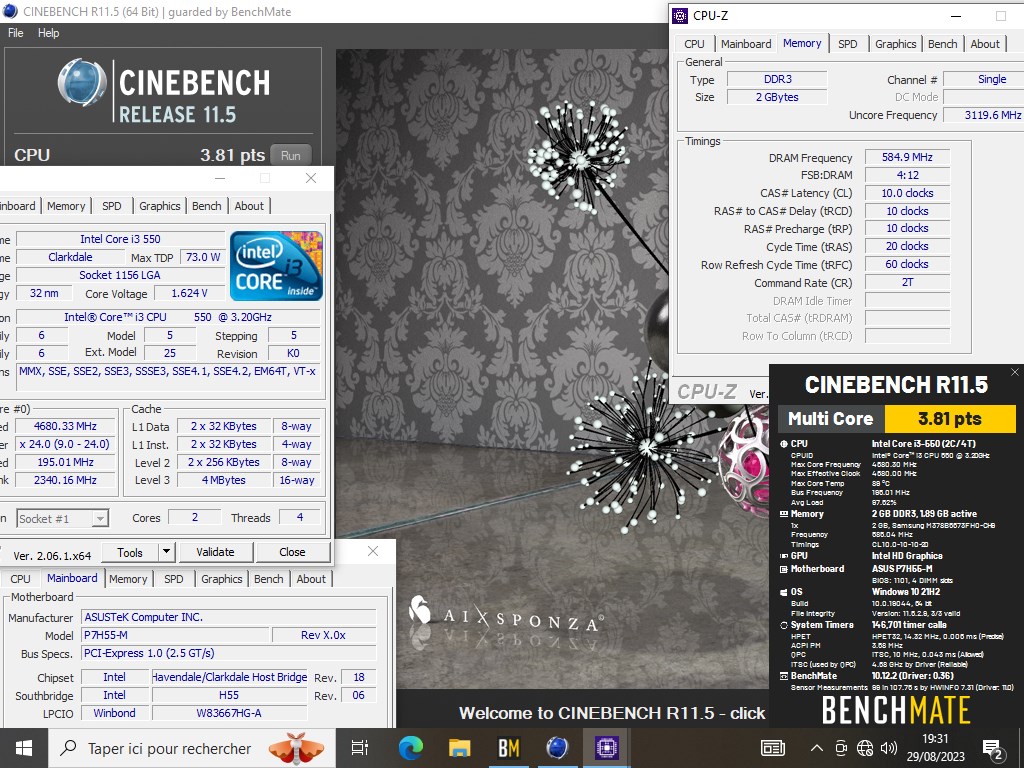Image resolution: width=1024 pixels, height=768 pixels.
Task: Open About tab in bottom CPU-Z window
Action: point(311,579)
